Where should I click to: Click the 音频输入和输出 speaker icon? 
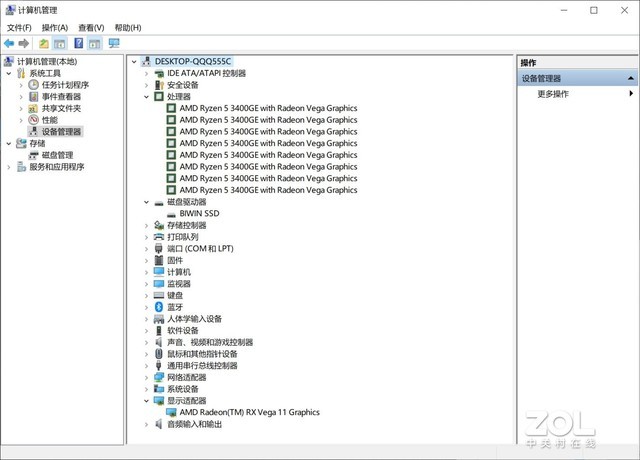pos(159,424)
